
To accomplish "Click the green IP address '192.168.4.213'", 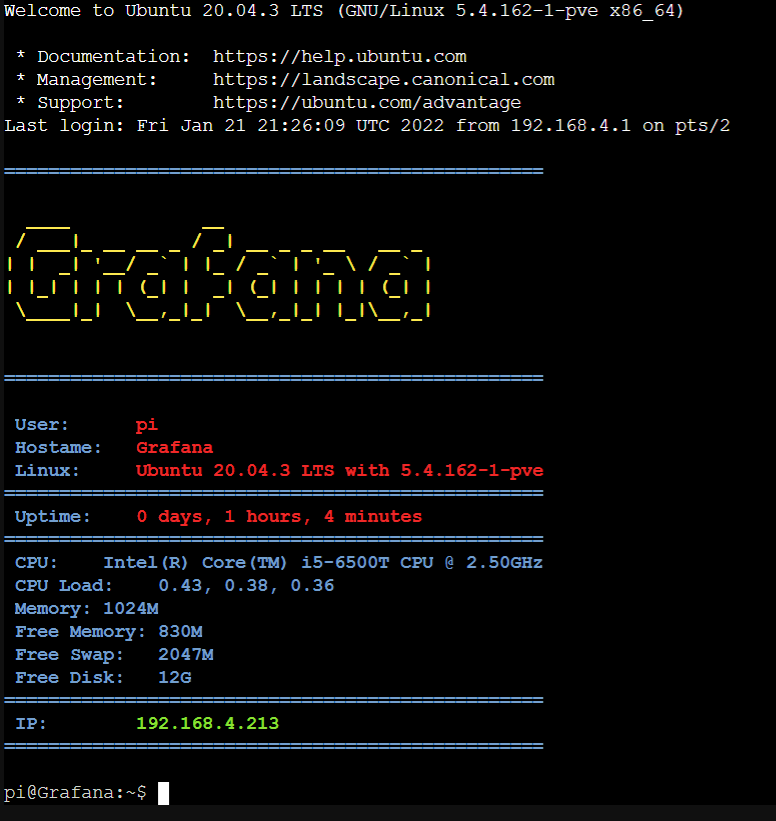I will (207, 724).
